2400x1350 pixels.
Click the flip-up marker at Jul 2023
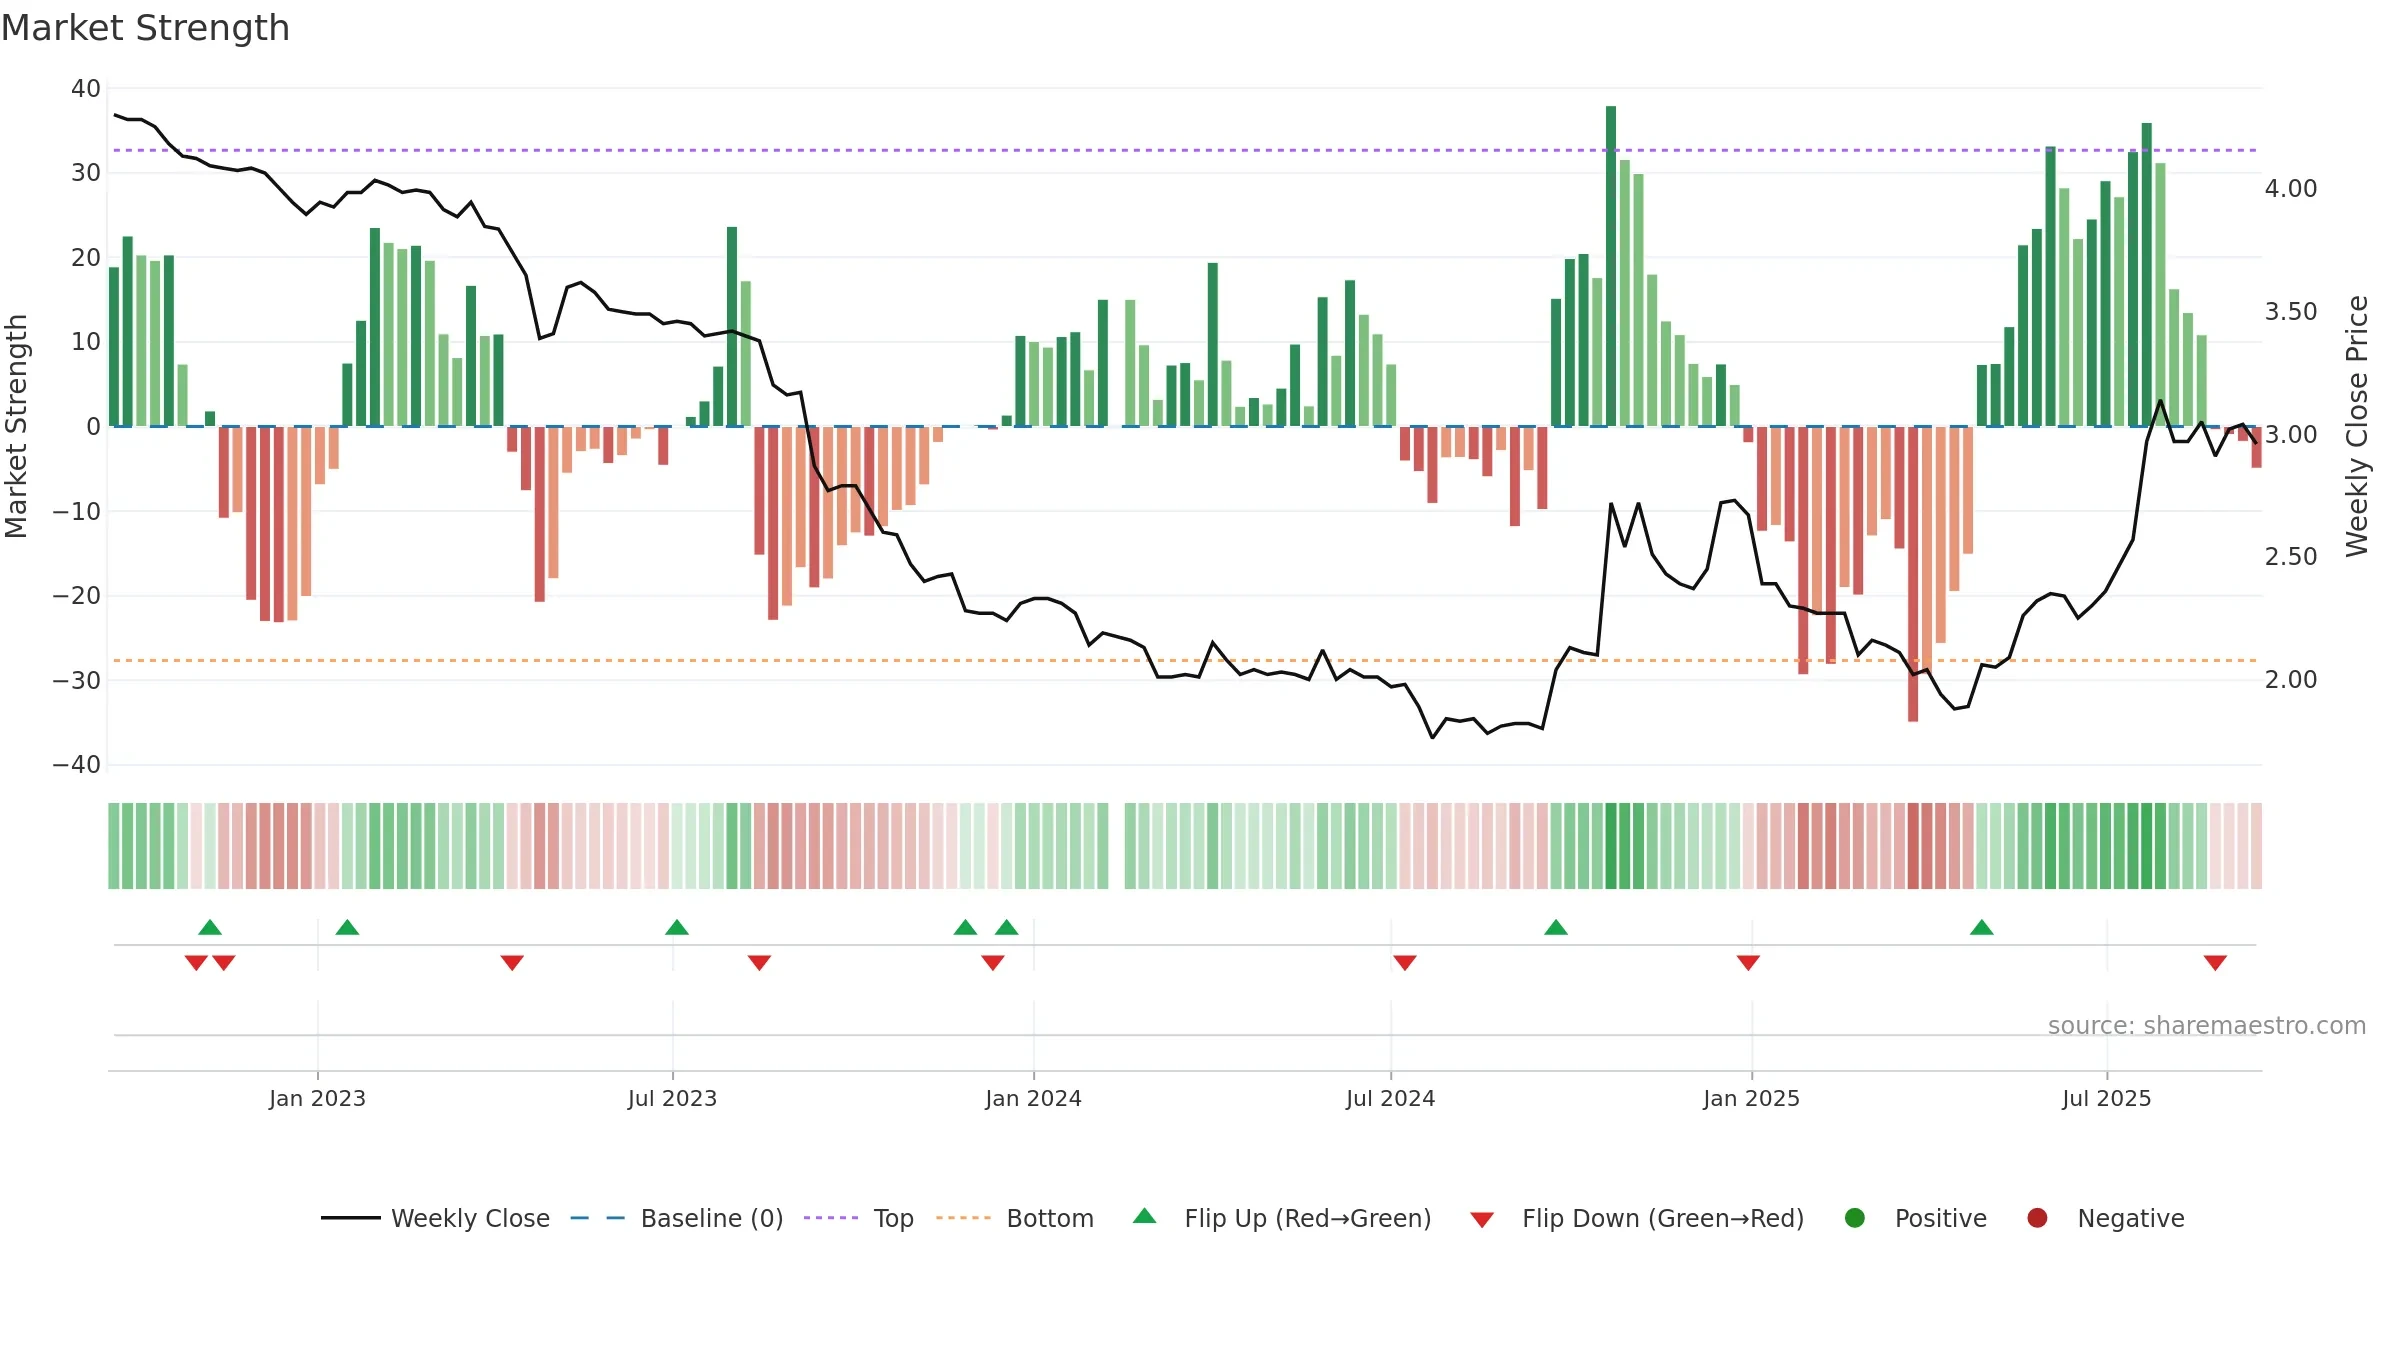pyautogui.click(x=677, y=927)
